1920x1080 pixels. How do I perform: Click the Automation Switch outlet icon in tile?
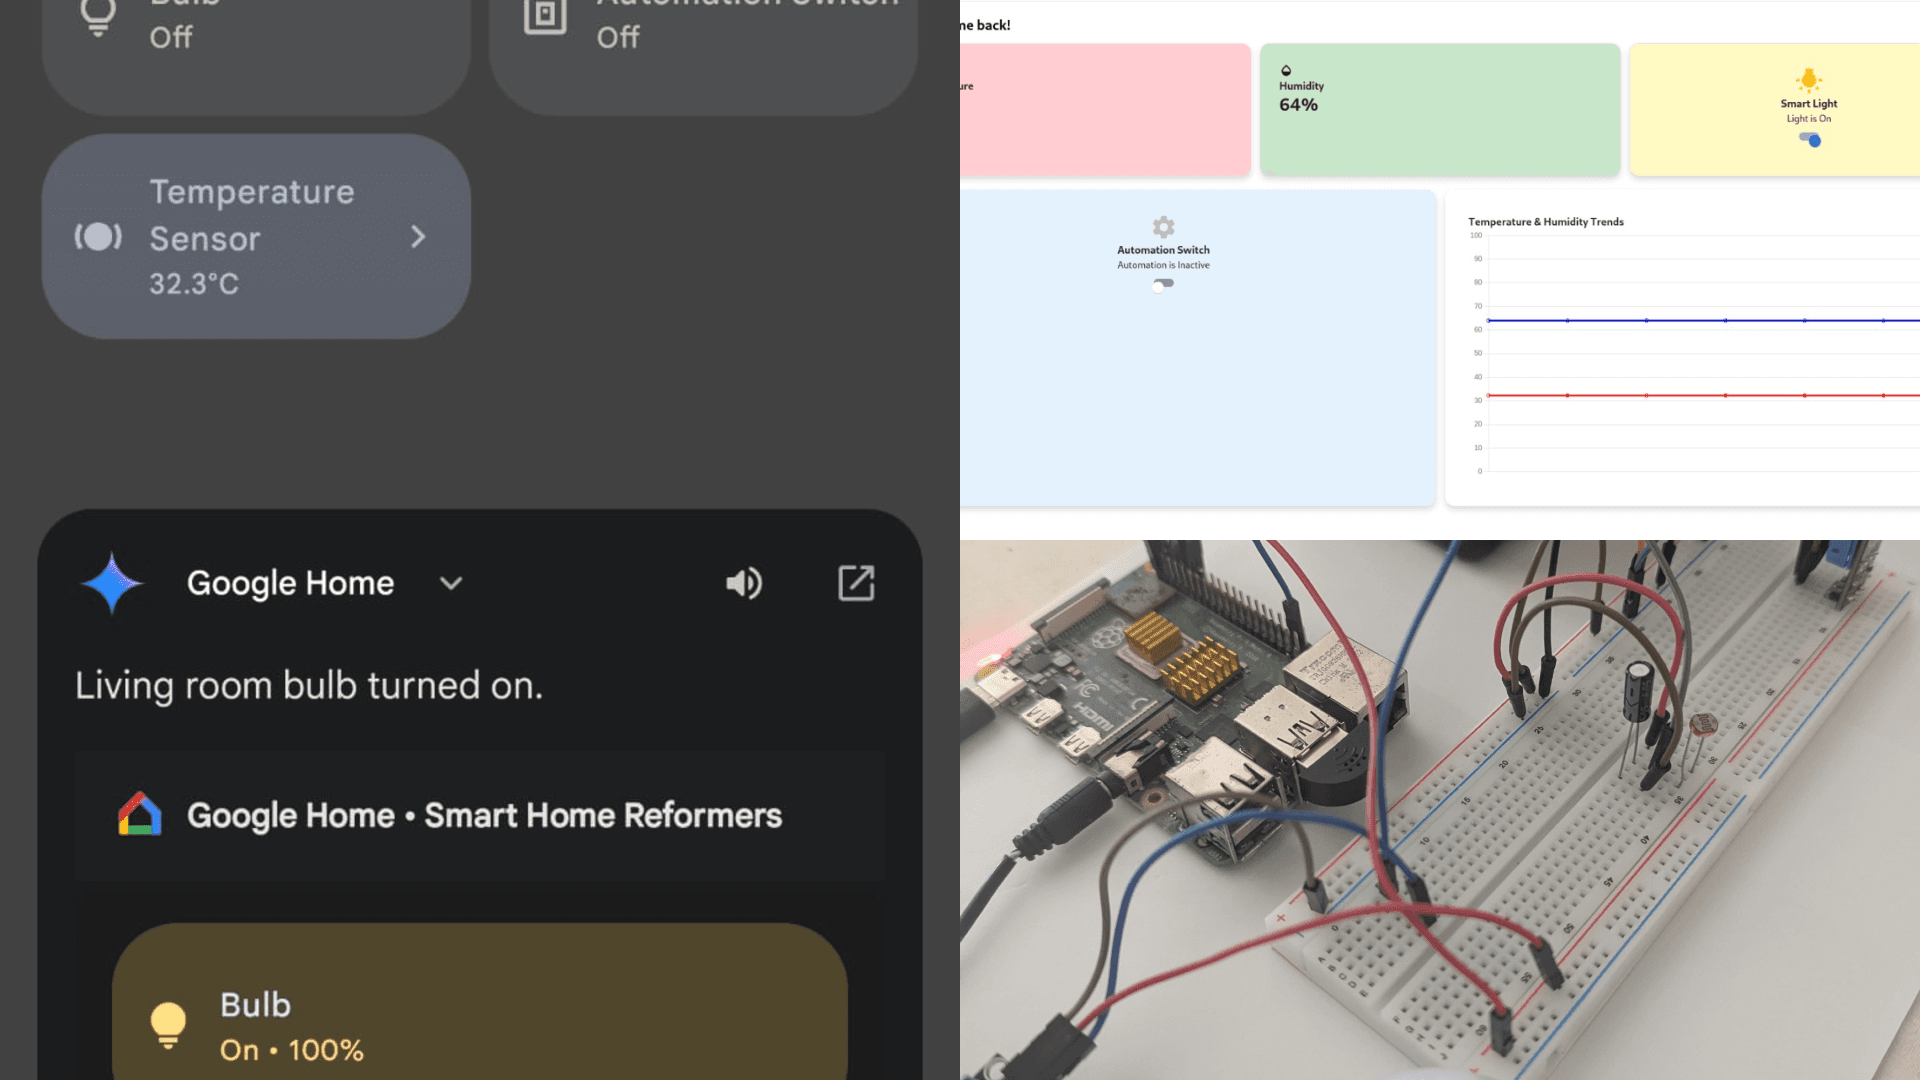[545, 15]
